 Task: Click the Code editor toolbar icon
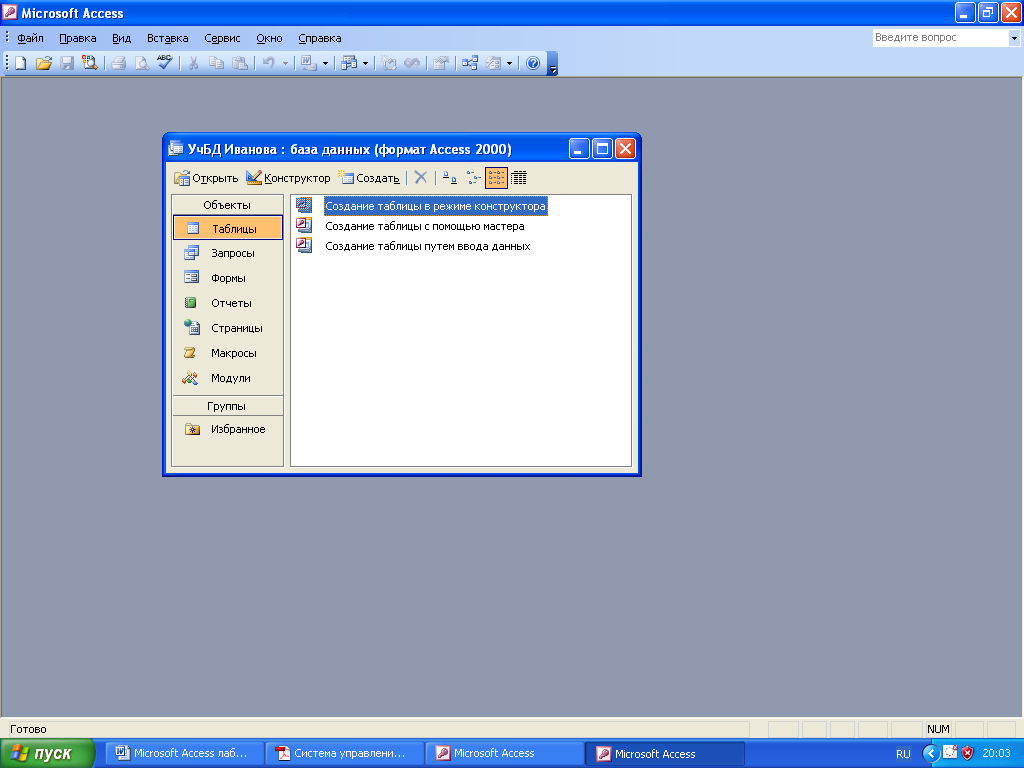389,63
